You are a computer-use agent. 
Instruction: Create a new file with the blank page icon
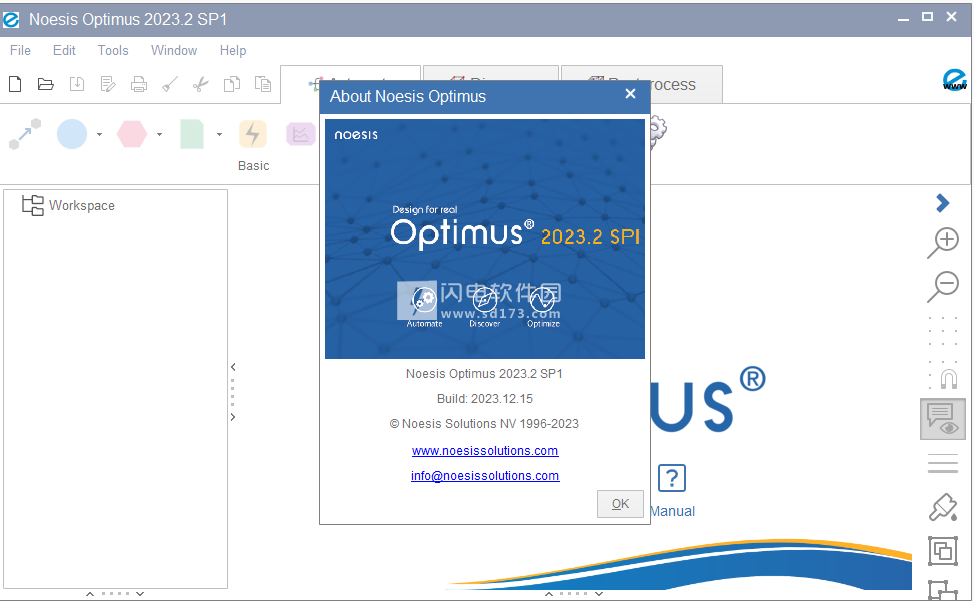[x=15, y=84]
